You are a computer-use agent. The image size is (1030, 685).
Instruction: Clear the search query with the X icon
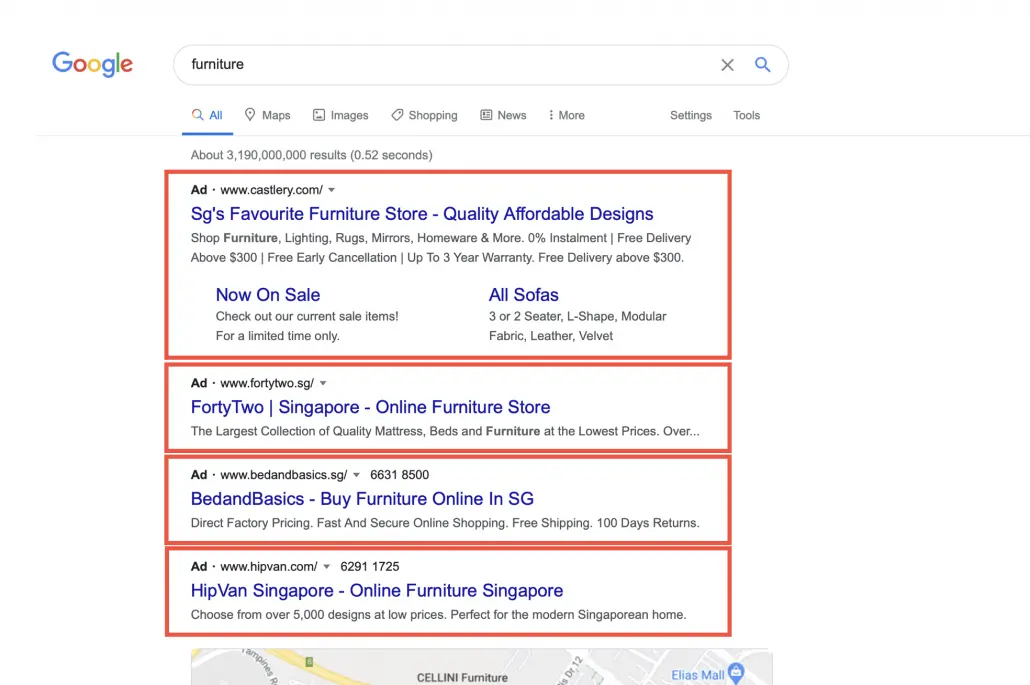point(727,64)
